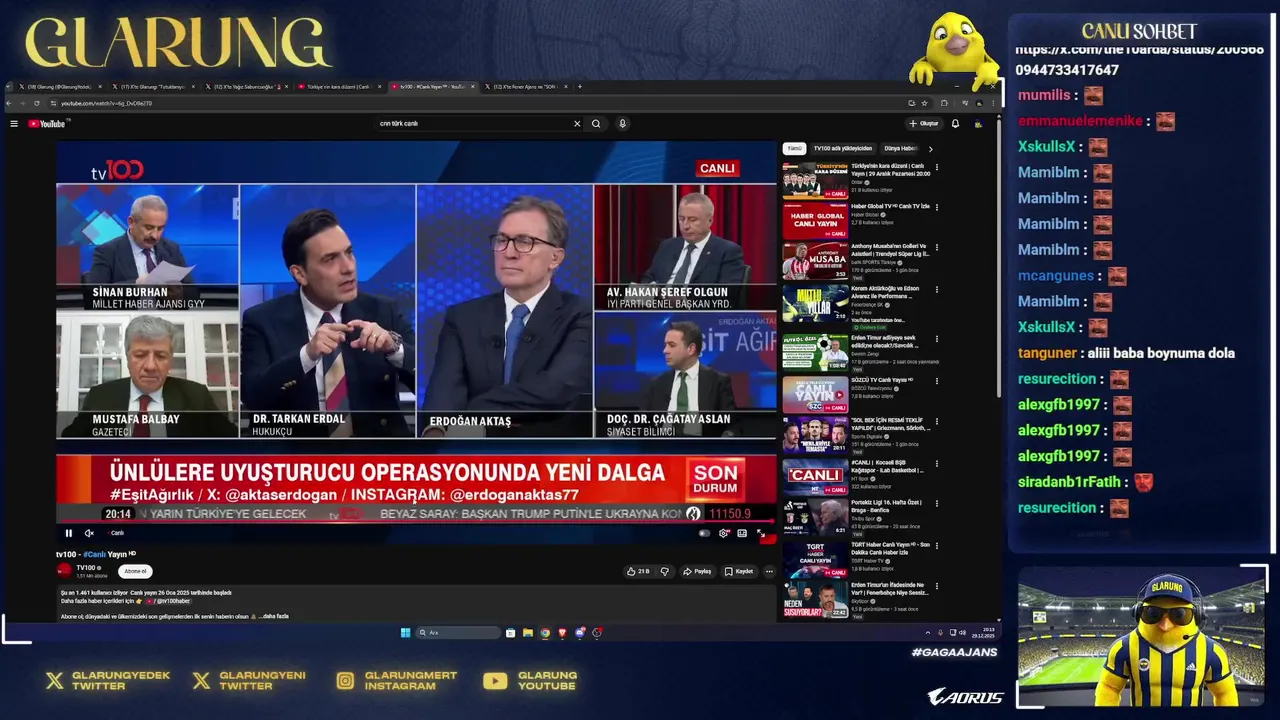Open the TV100 channel avatar

[64, 571]
